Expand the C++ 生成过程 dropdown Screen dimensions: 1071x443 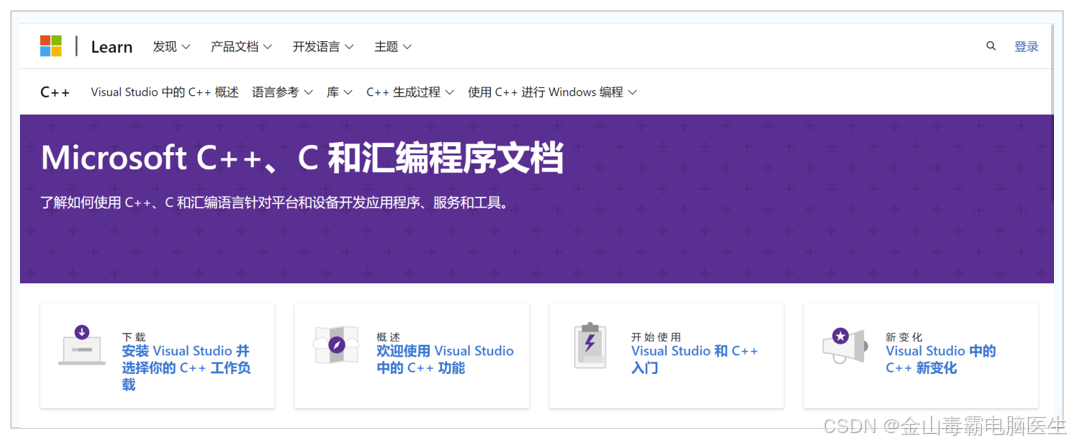pos(410,92)
